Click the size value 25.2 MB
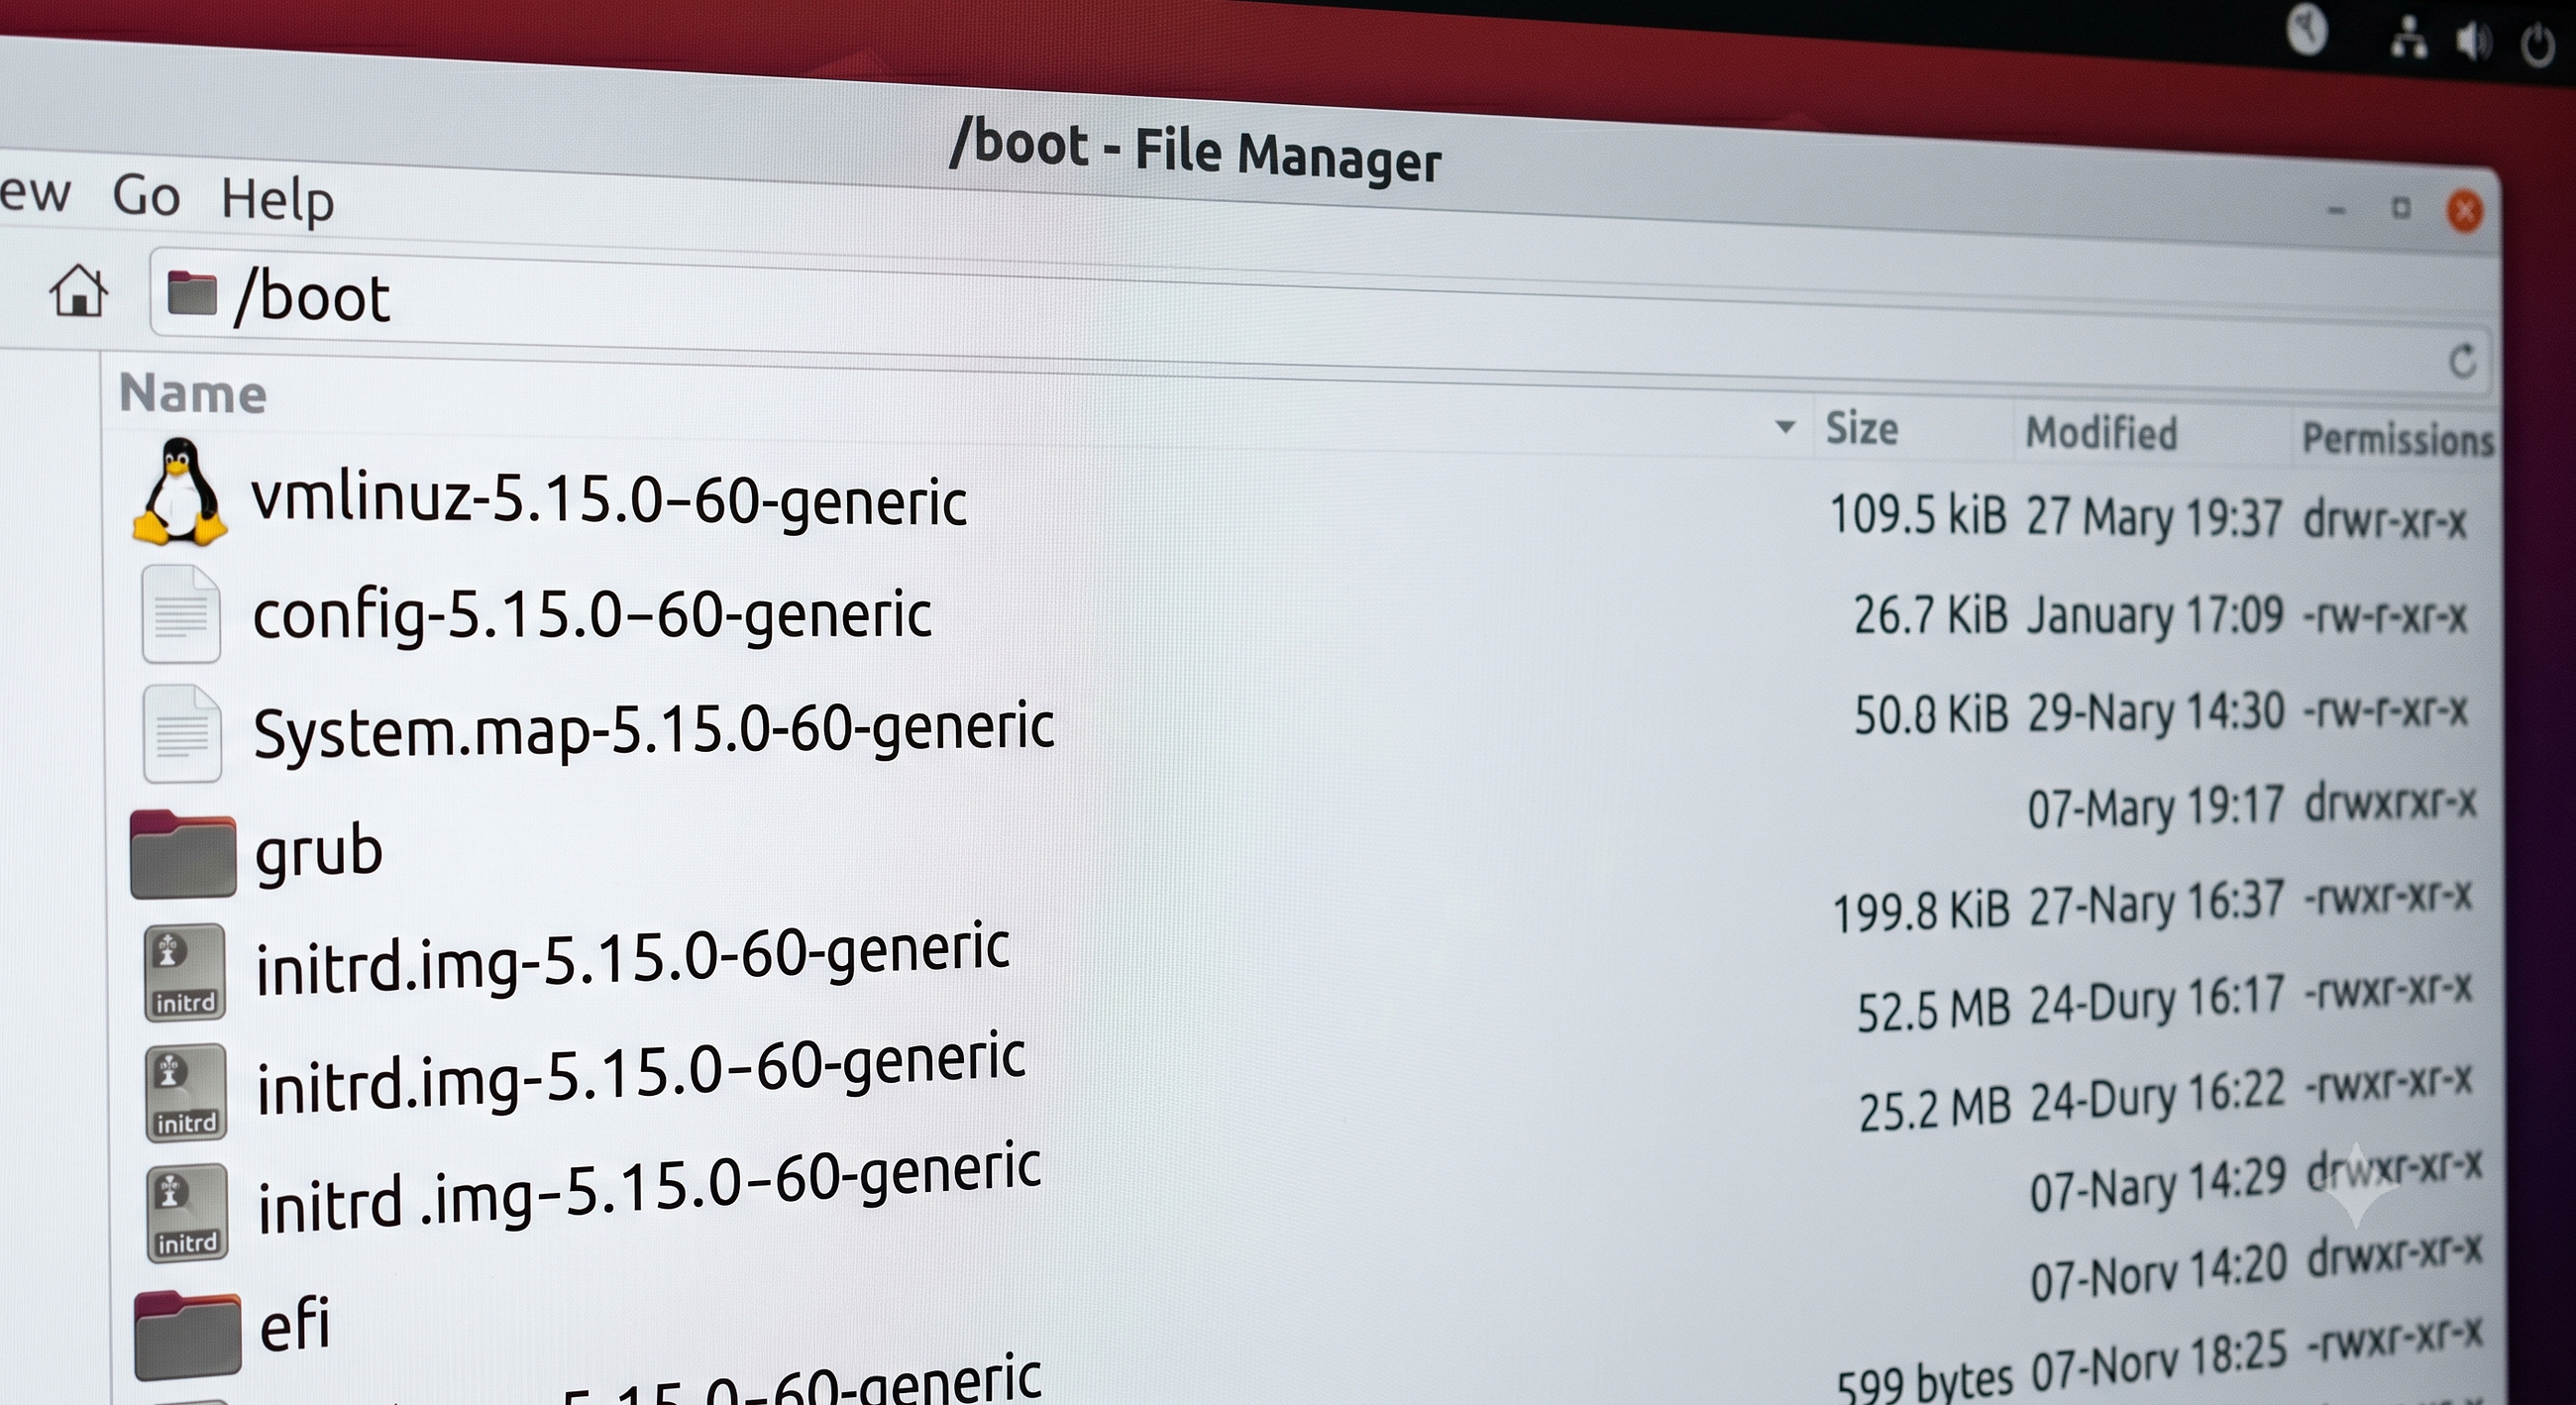The image size is (2576, 1405). point(1935,1109)
